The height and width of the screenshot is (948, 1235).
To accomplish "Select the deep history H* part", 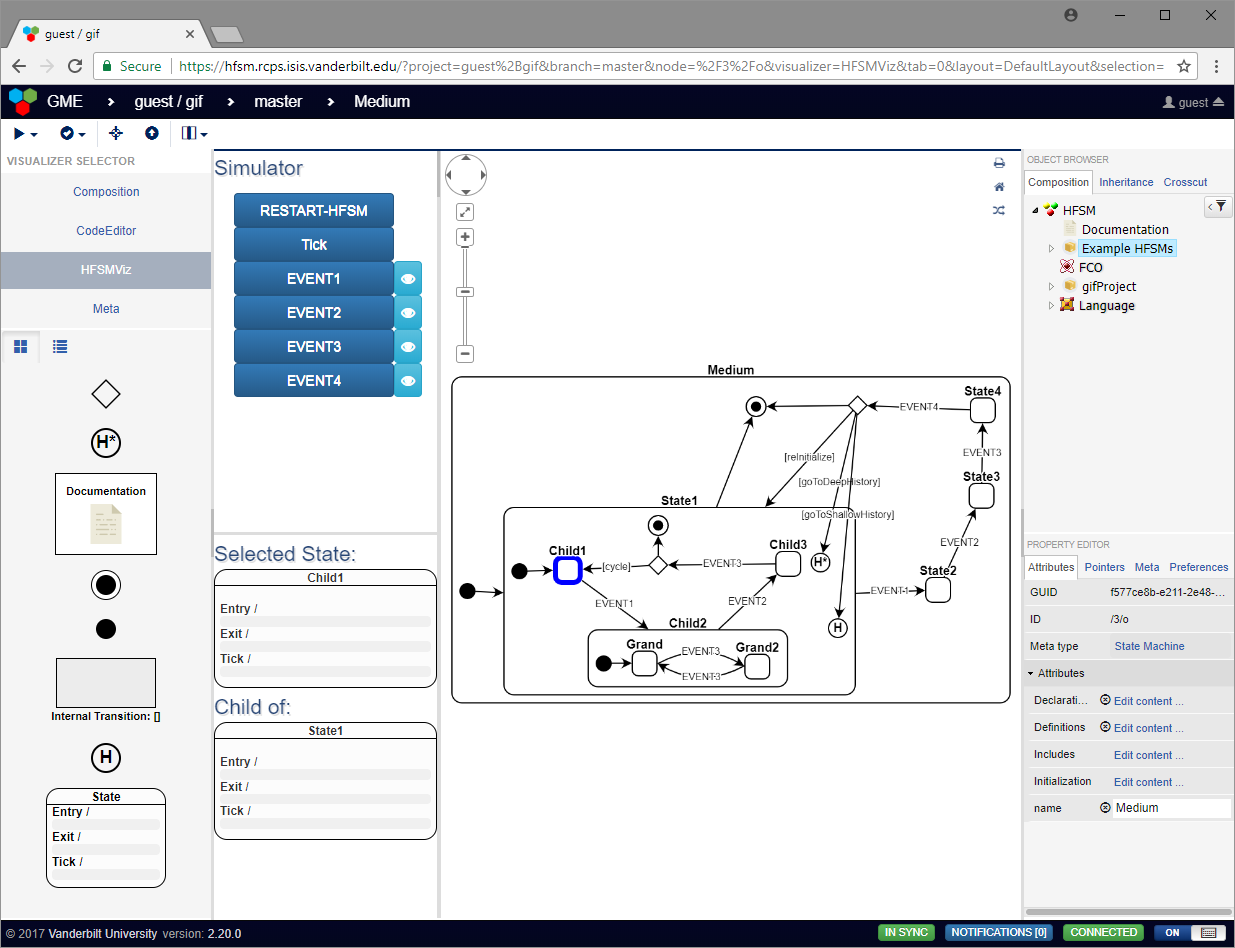I will click(106, 442).
